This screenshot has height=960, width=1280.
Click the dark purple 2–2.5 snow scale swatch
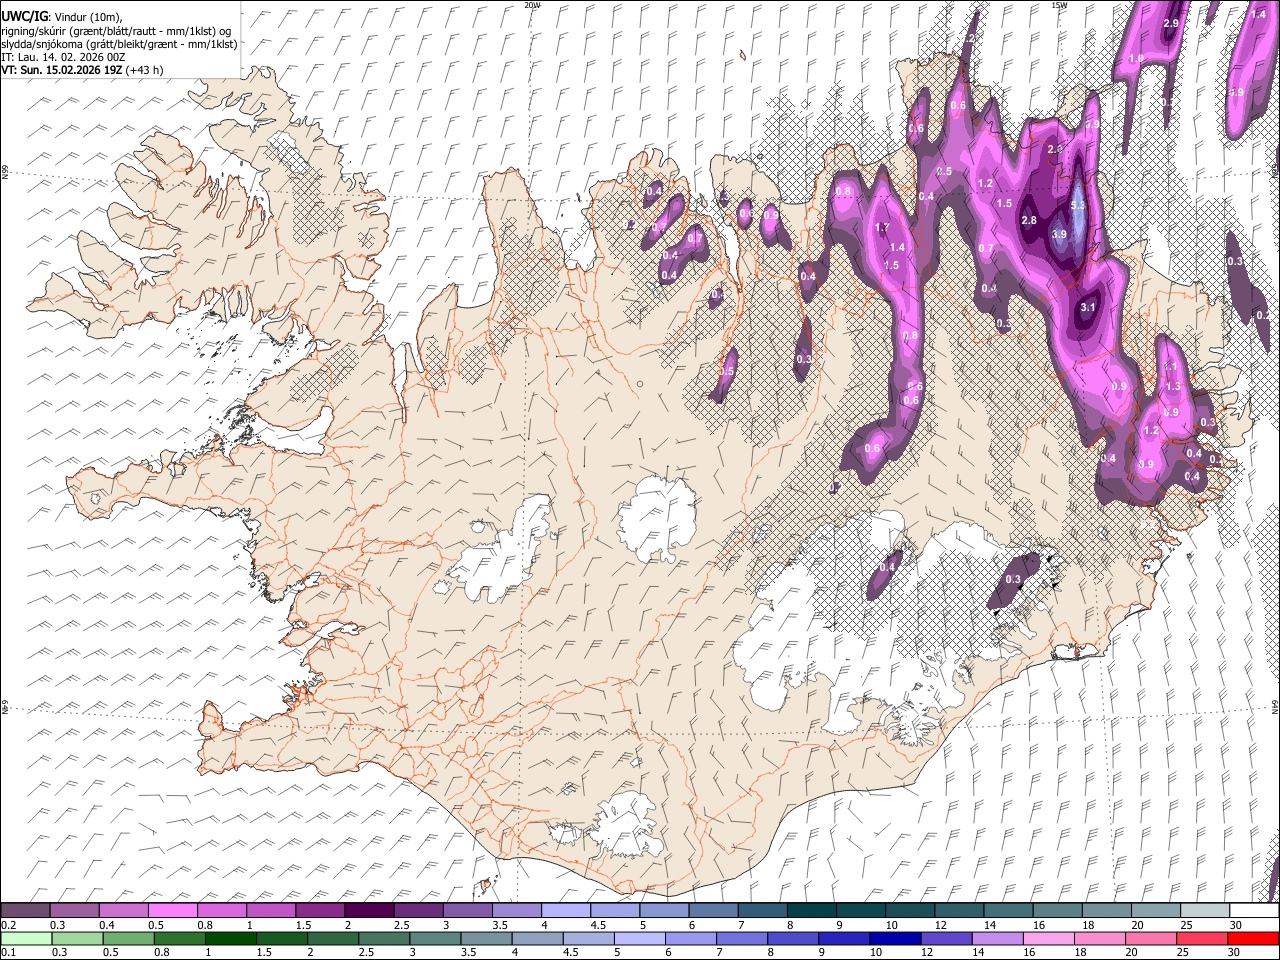click(368, 910)
